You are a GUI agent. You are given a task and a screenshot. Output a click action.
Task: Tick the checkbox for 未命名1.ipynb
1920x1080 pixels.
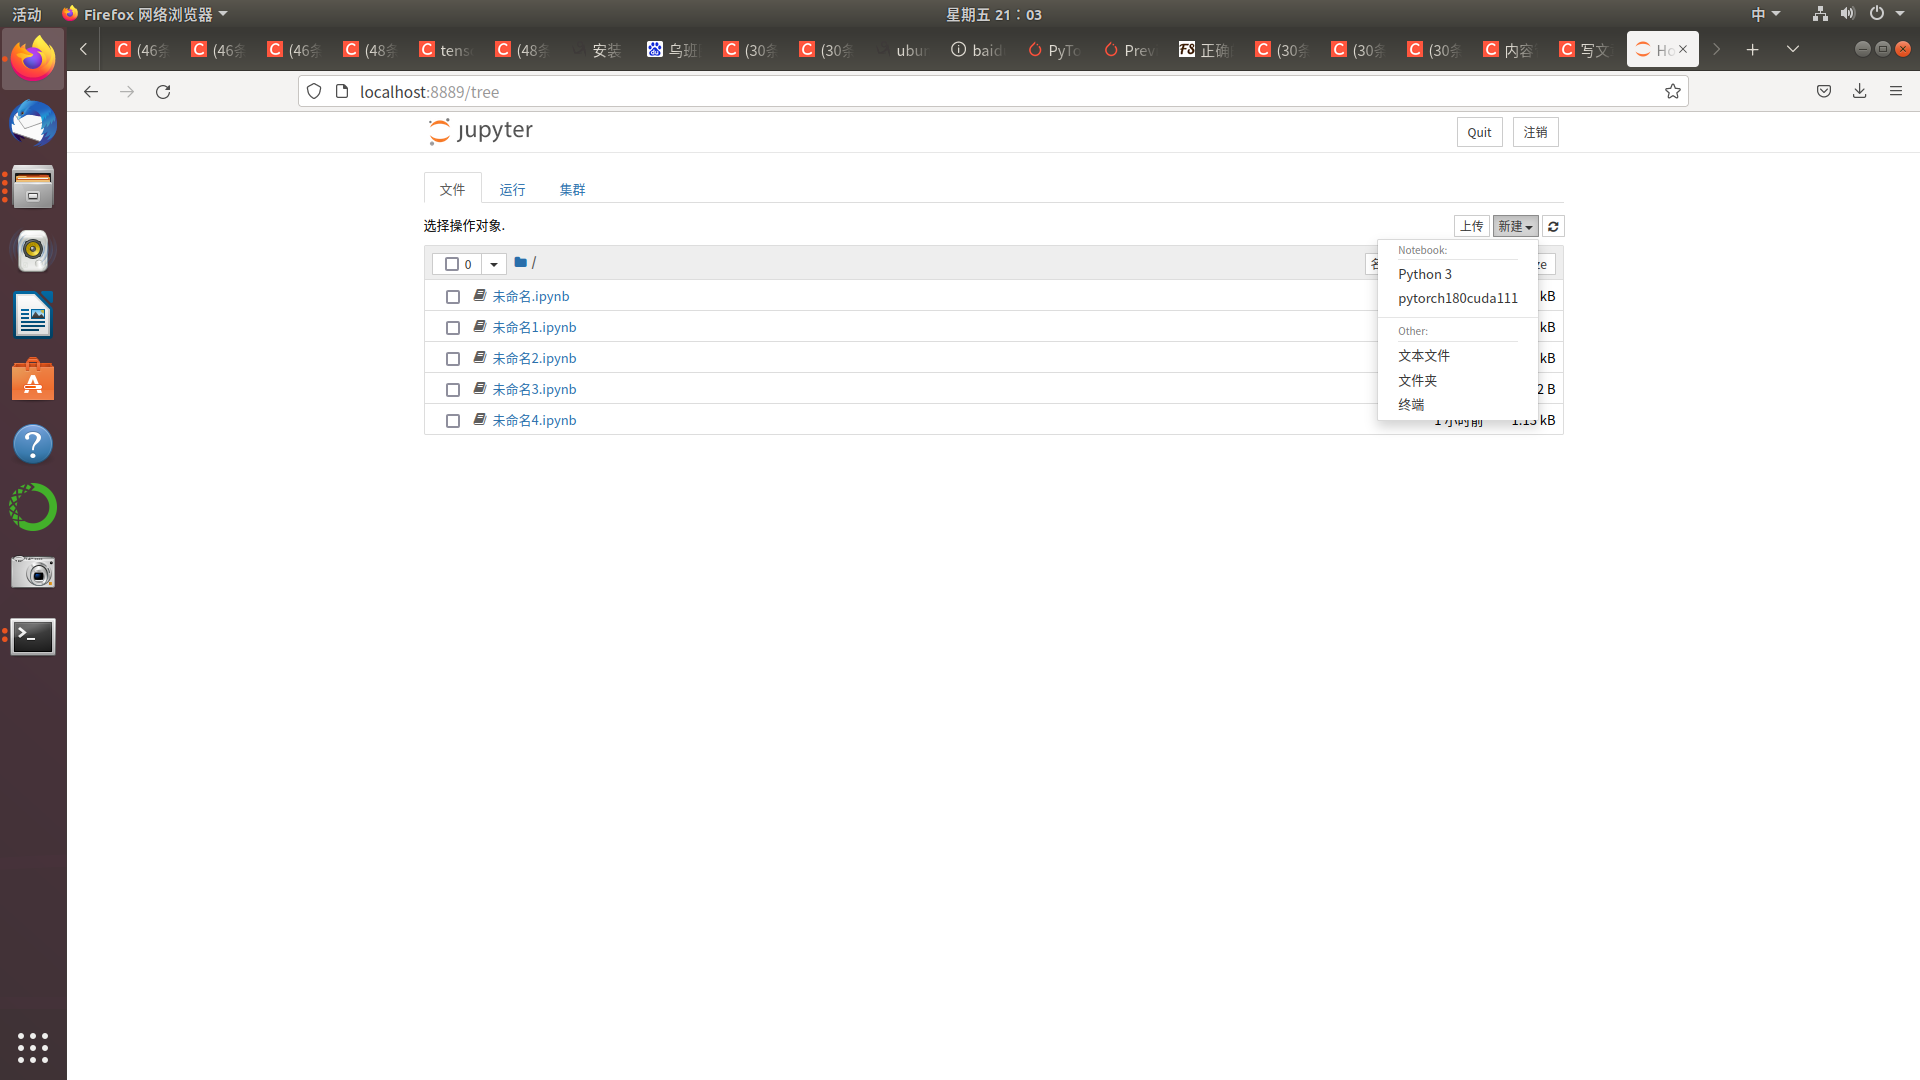[x=453, y=328]
